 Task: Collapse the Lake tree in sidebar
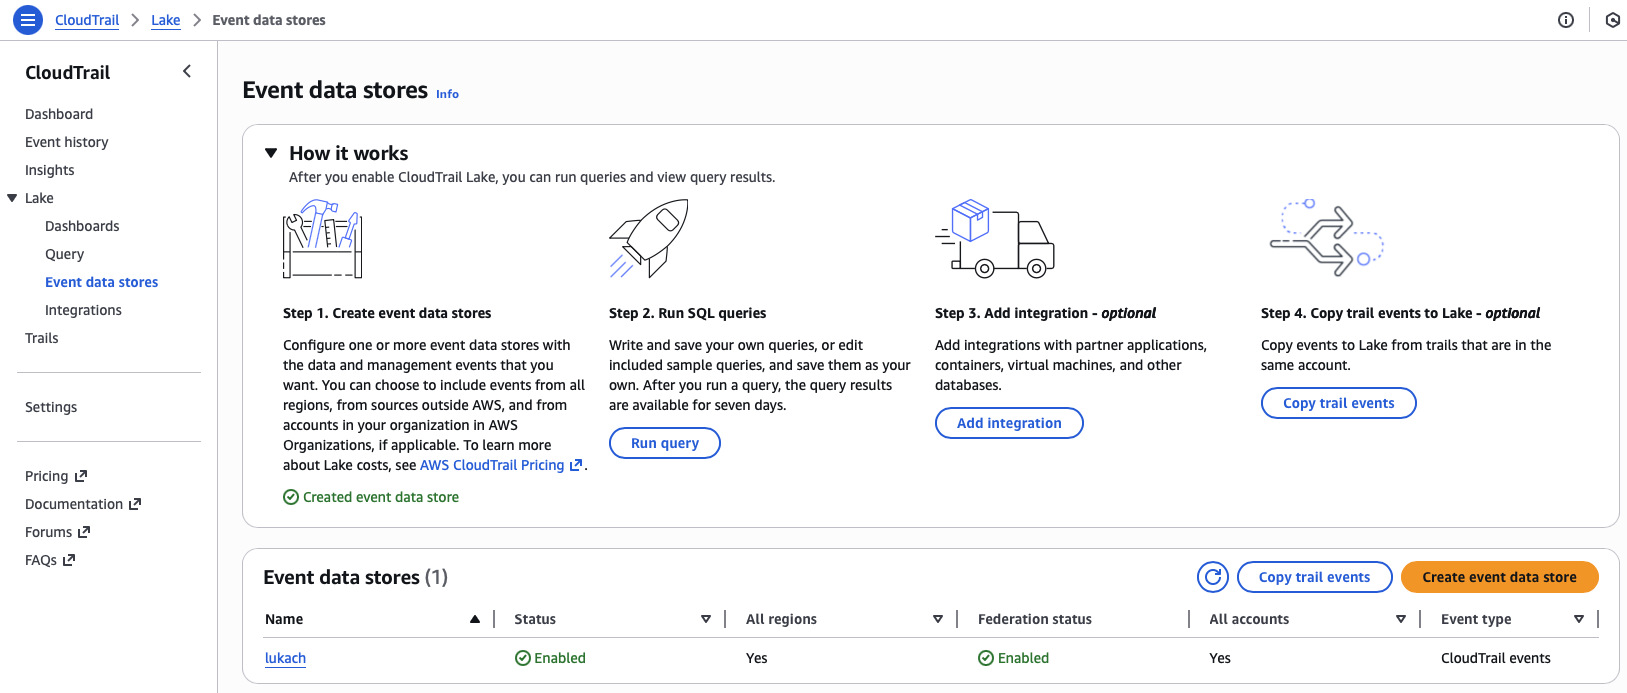click(x=13, y=198)
